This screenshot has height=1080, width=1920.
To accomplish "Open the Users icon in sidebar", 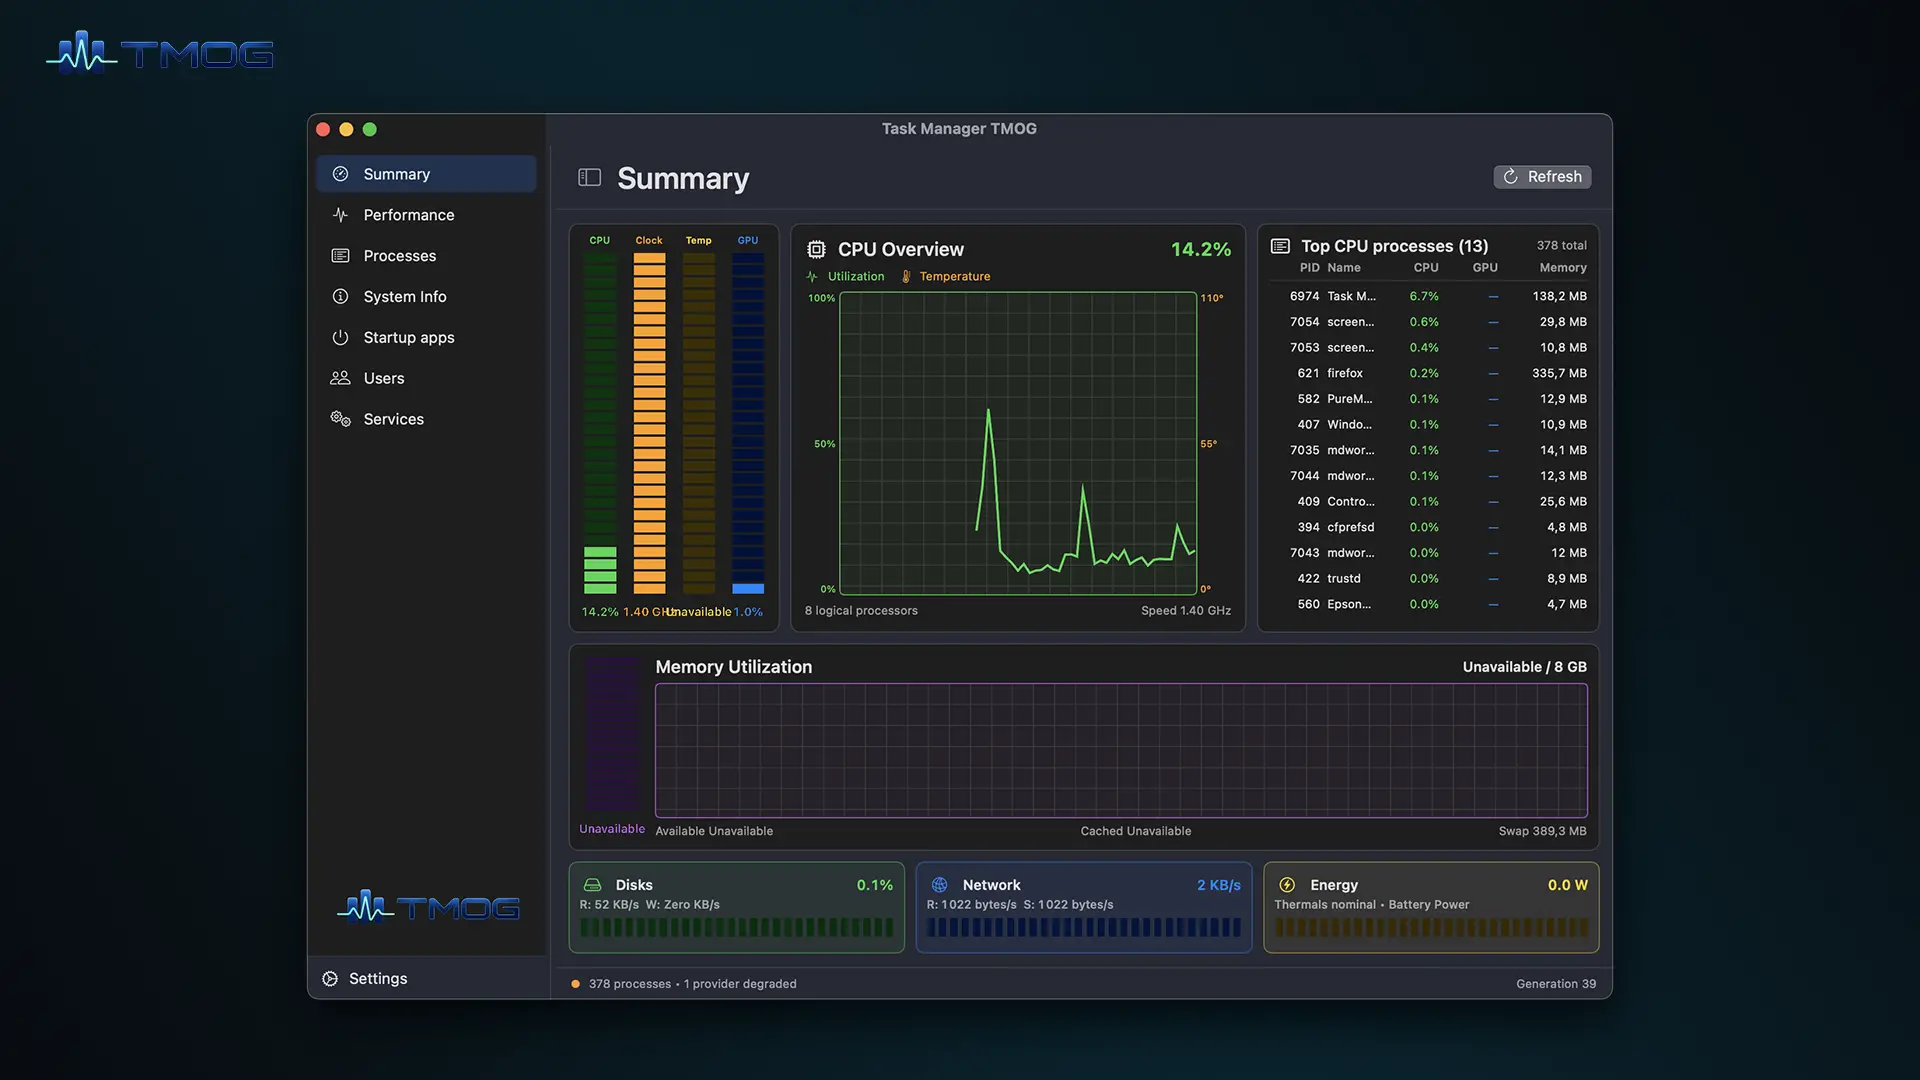I will click(340, 378).
